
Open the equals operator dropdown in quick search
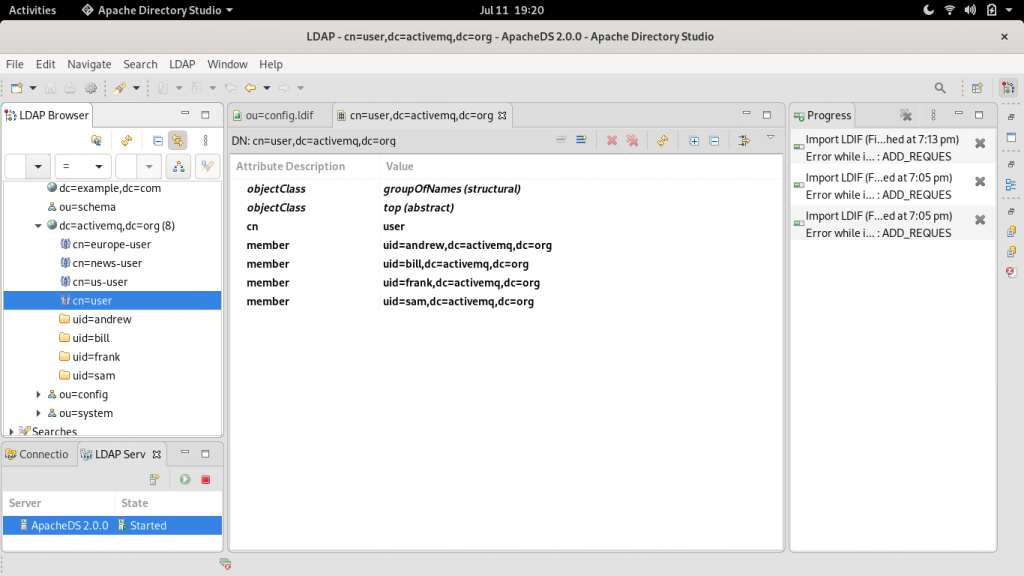coord(82,167)
